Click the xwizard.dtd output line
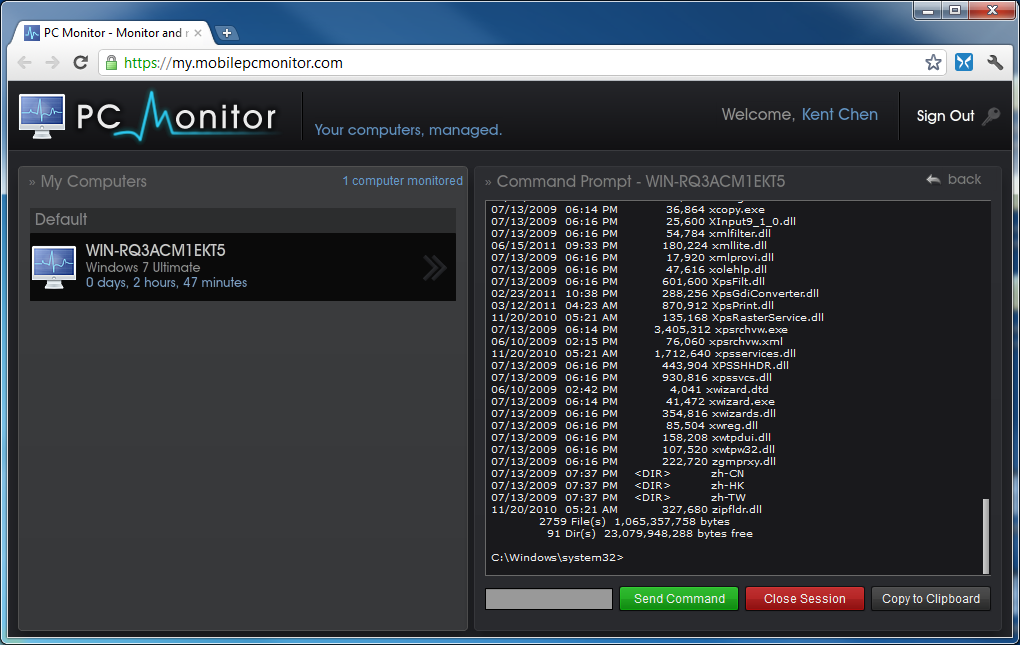 pyautogui.click(x=630, y=389)
